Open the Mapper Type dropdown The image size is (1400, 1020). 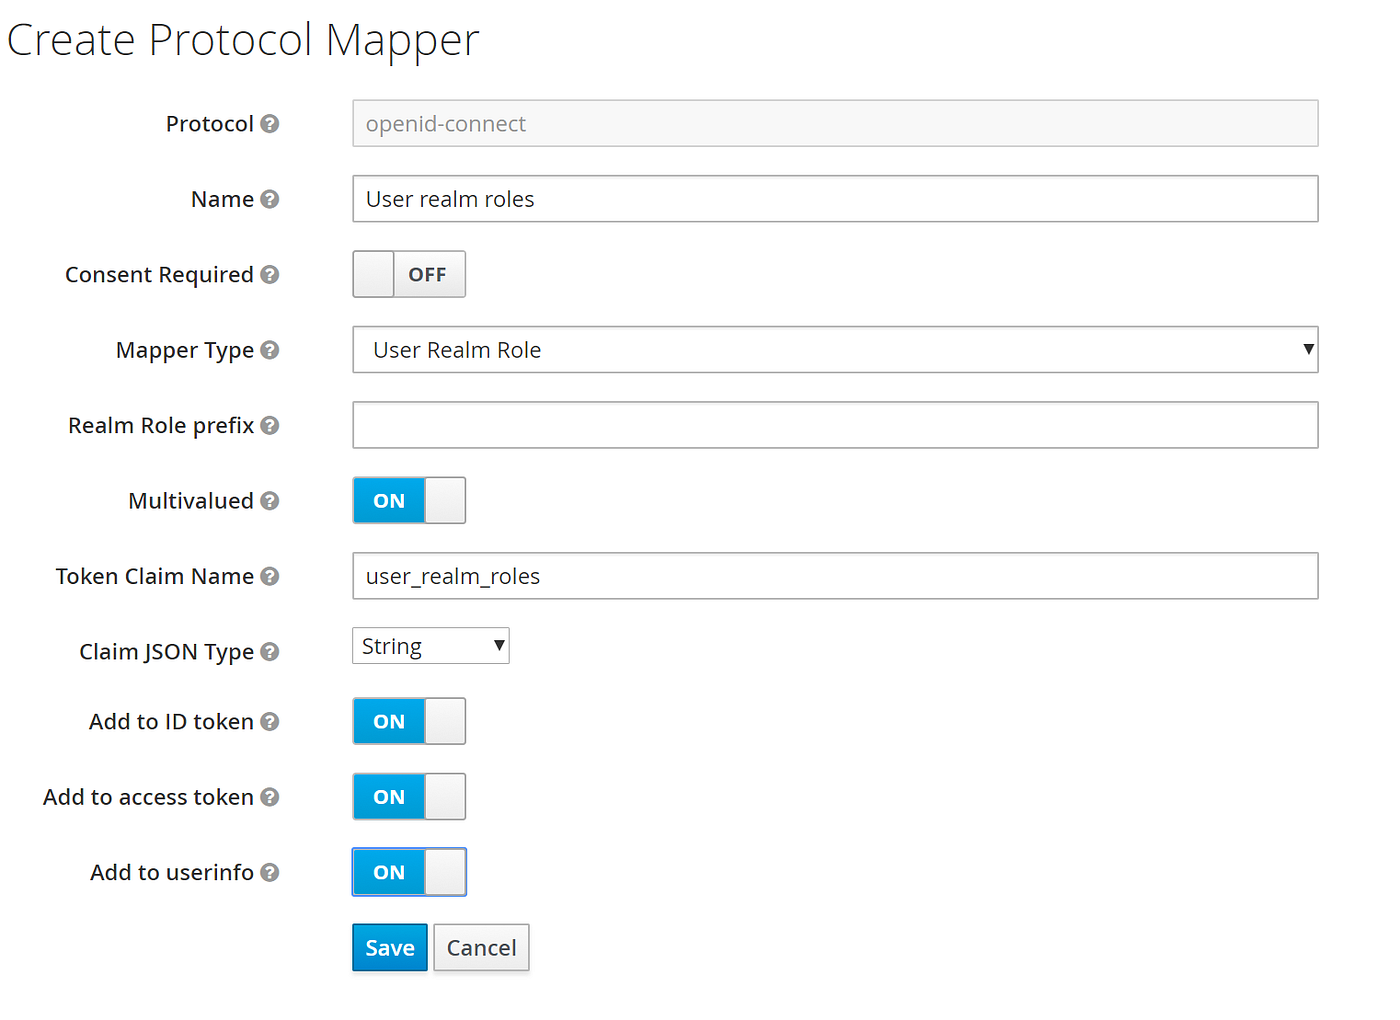835,350
